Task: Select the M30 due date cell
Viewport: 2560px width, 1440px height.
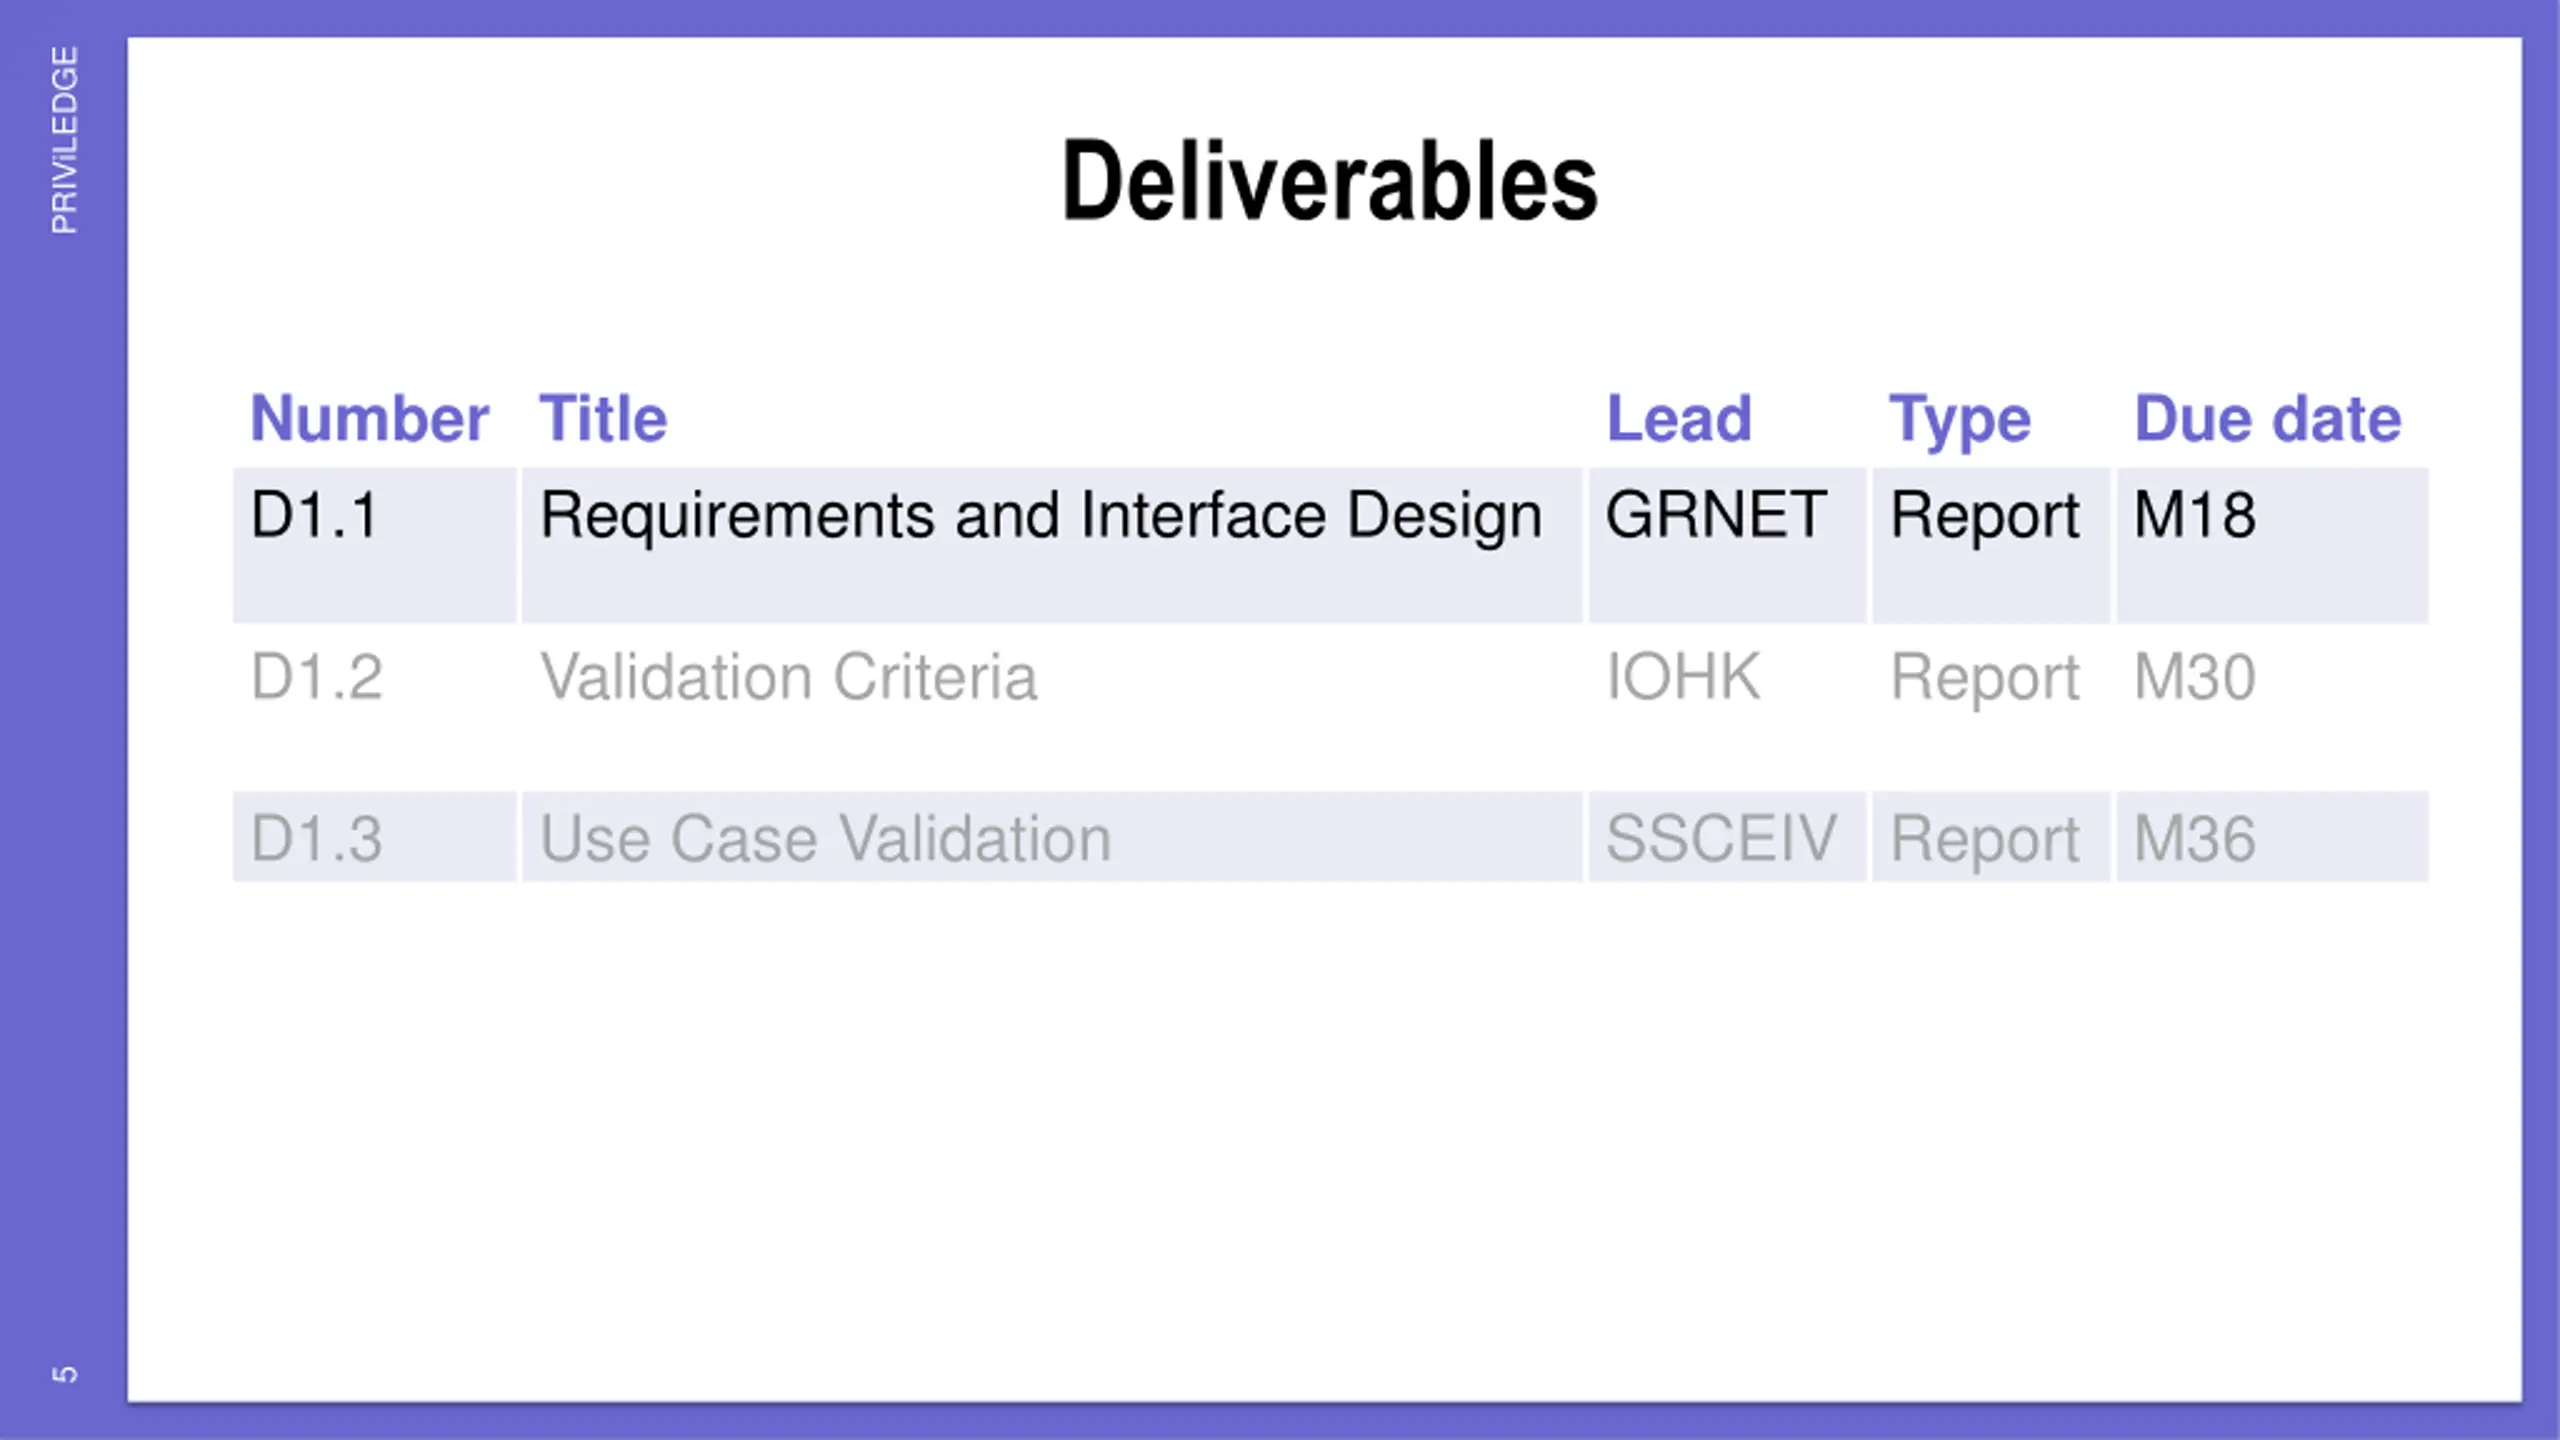Action: (2194, 678)
